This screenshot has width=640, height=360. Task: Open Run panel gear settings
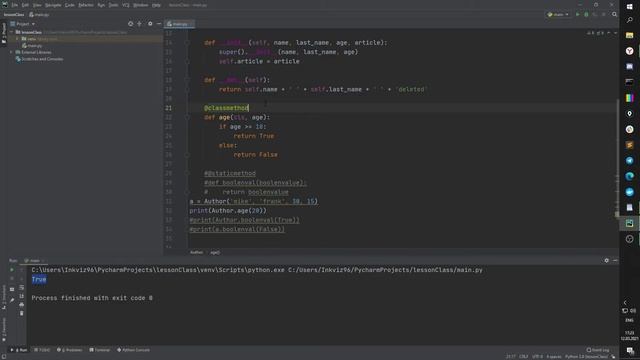(x=607, y=260)
